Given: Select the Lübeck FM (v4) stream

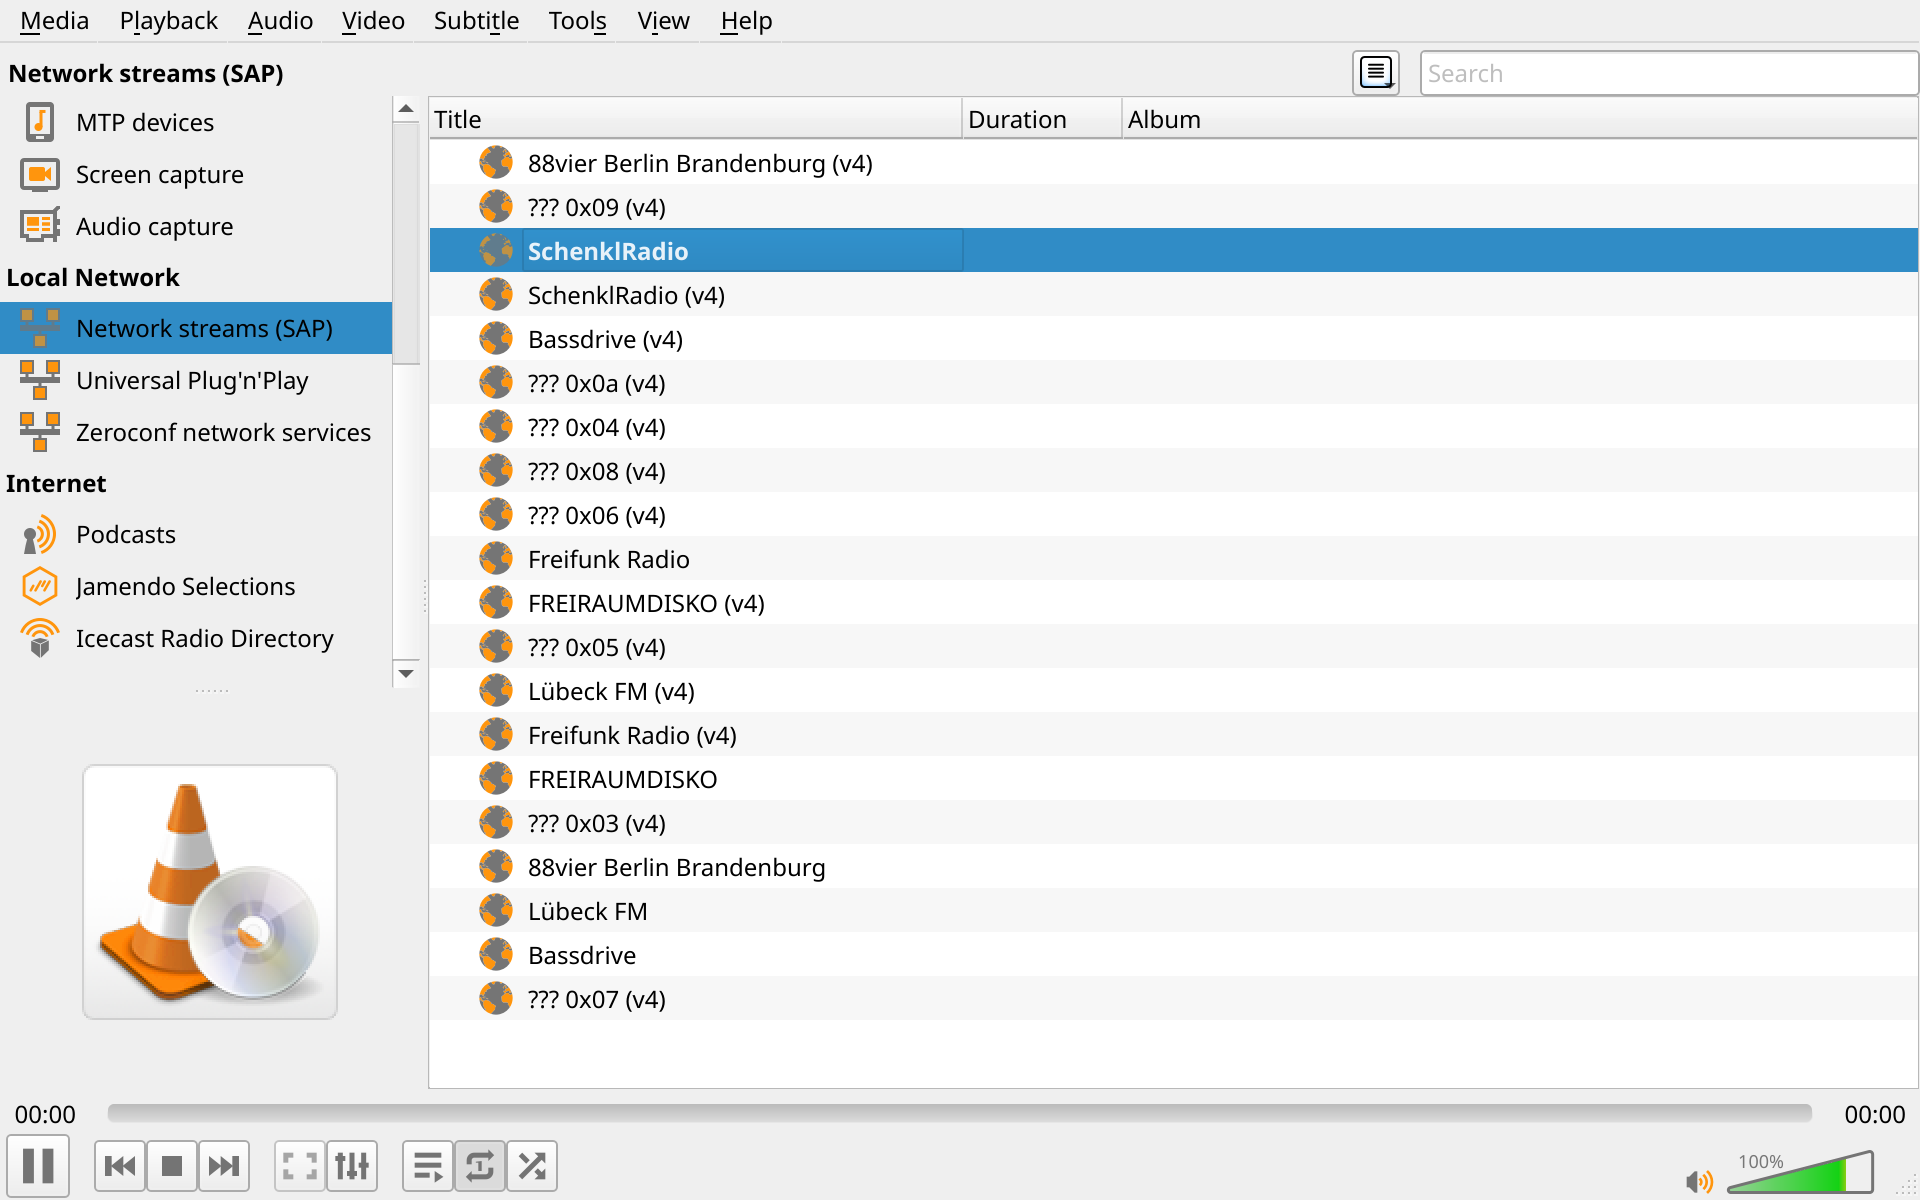Looking at the screenshot, I should tap(1174, 690).
